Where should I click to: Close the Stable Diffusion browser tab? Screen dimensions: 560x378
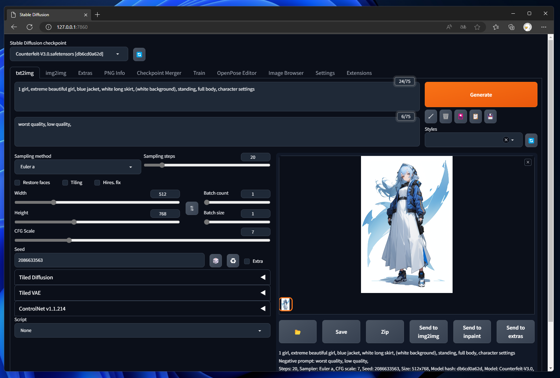point(86,15)
